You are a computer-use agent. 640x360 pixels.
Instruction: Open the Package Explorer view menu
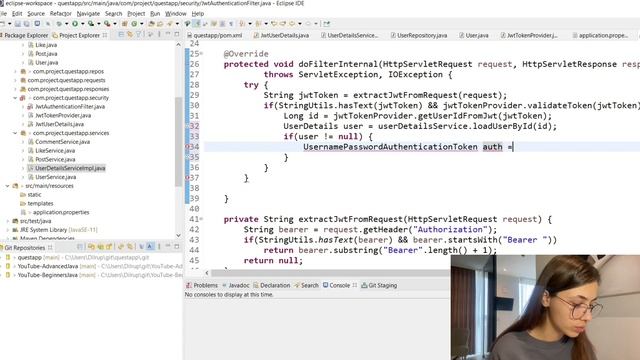(x=159, y=35)
